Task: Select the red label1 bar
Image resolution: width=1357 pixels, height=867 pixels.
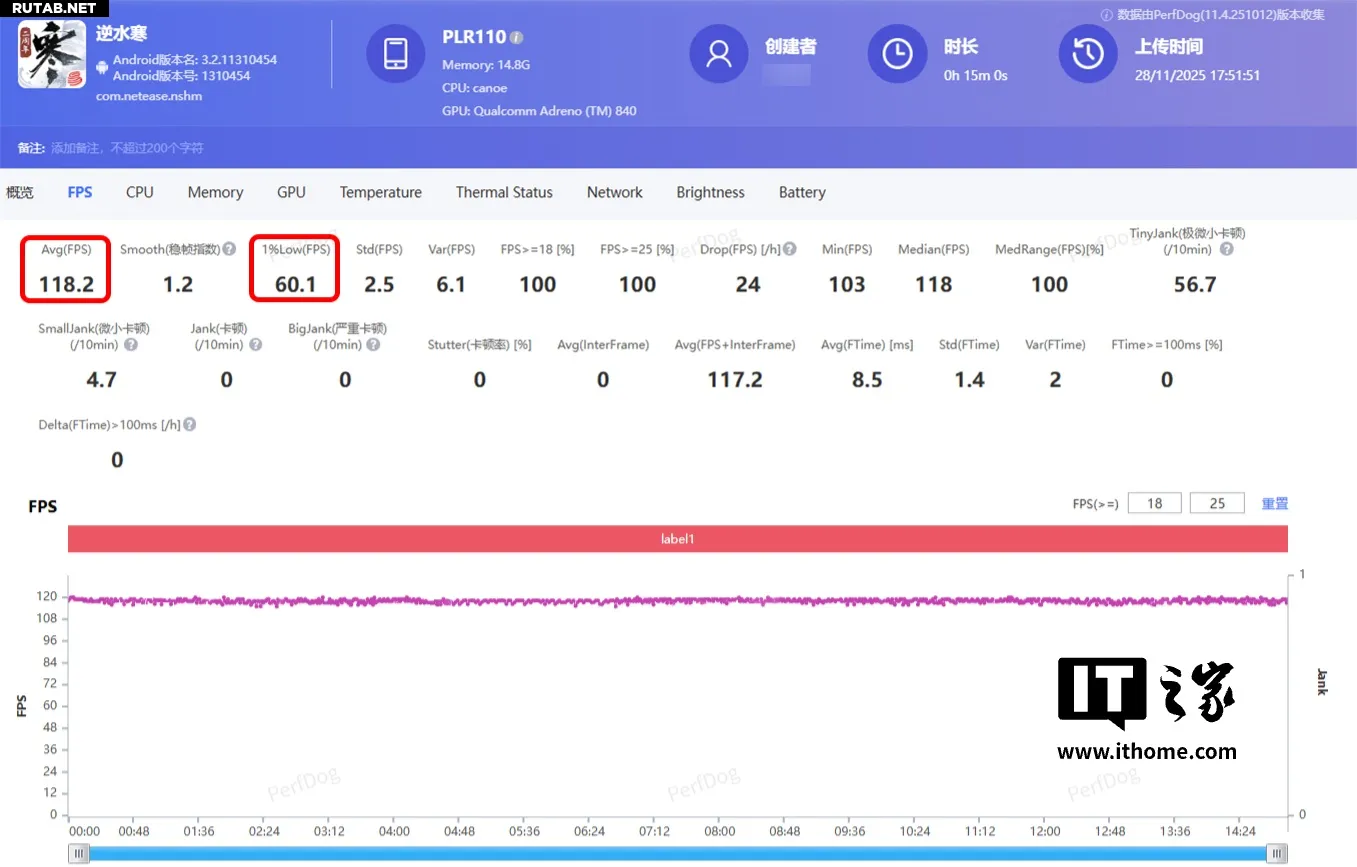Action: coord(677,539)
